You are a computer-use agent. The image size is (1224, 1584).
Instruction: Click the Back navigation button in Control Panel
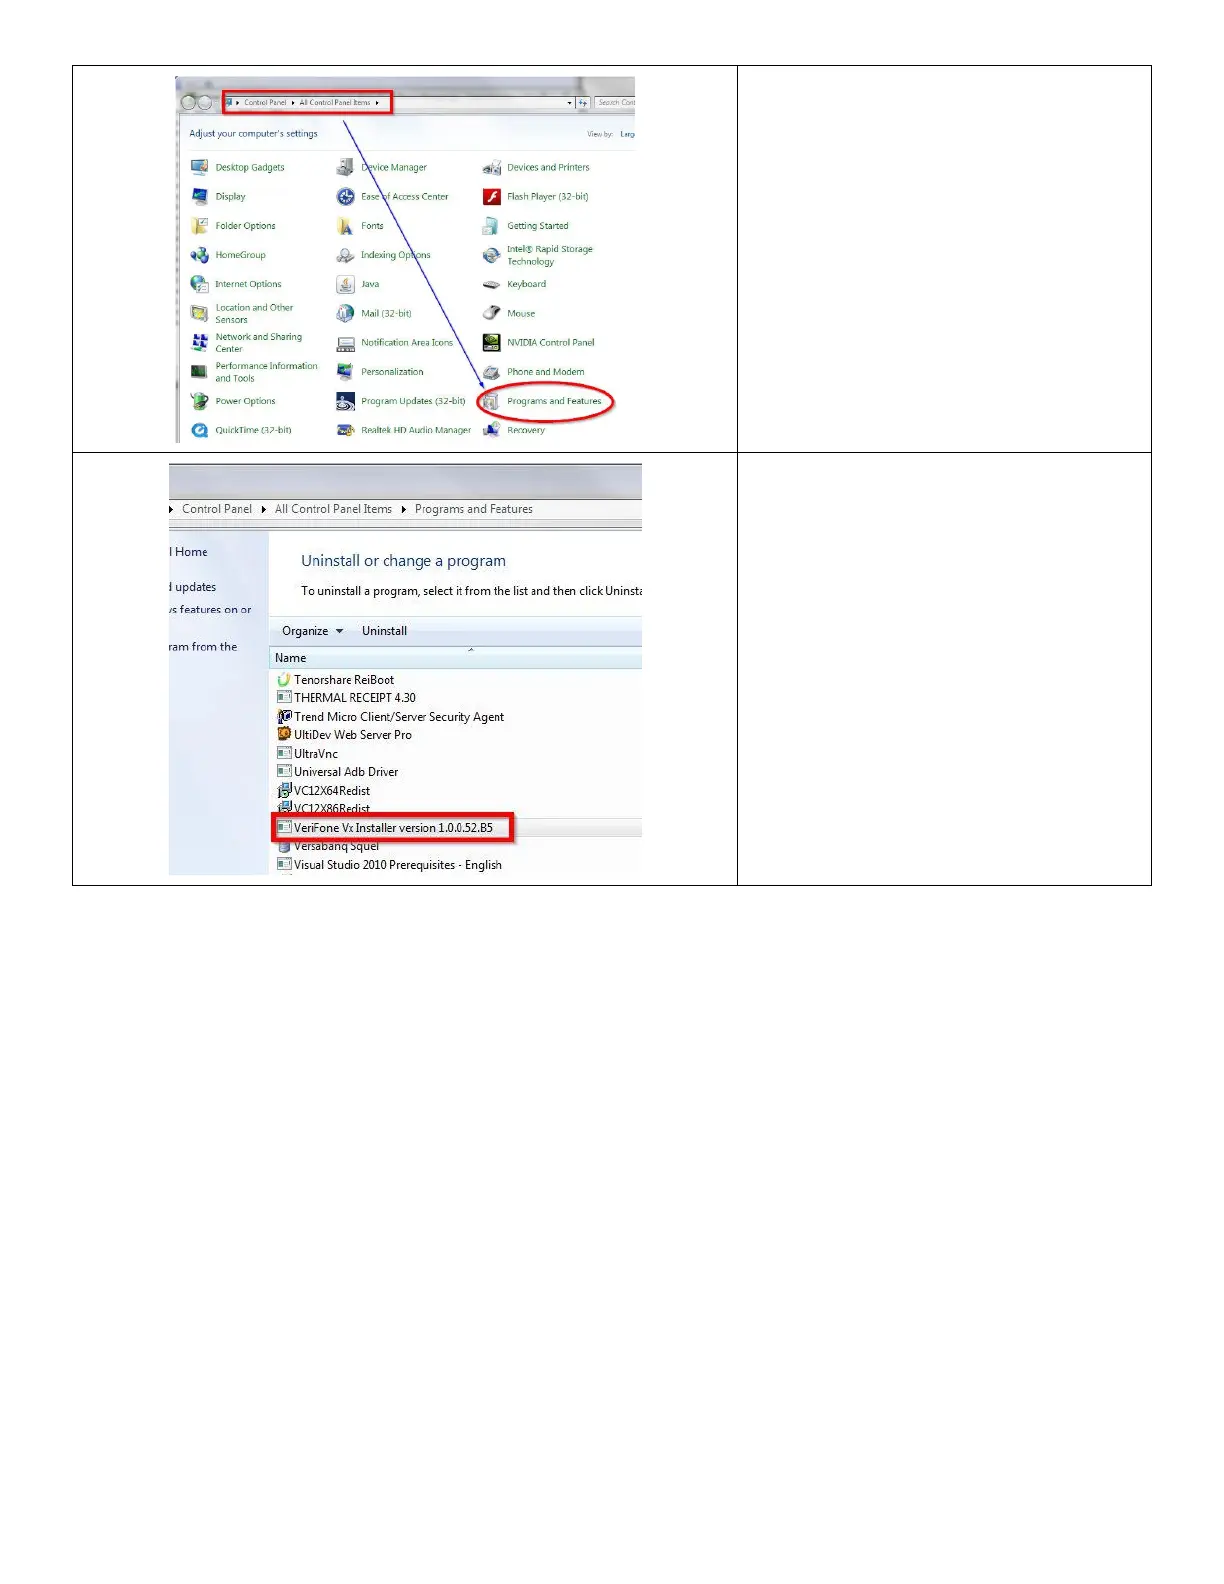(188, 102)
